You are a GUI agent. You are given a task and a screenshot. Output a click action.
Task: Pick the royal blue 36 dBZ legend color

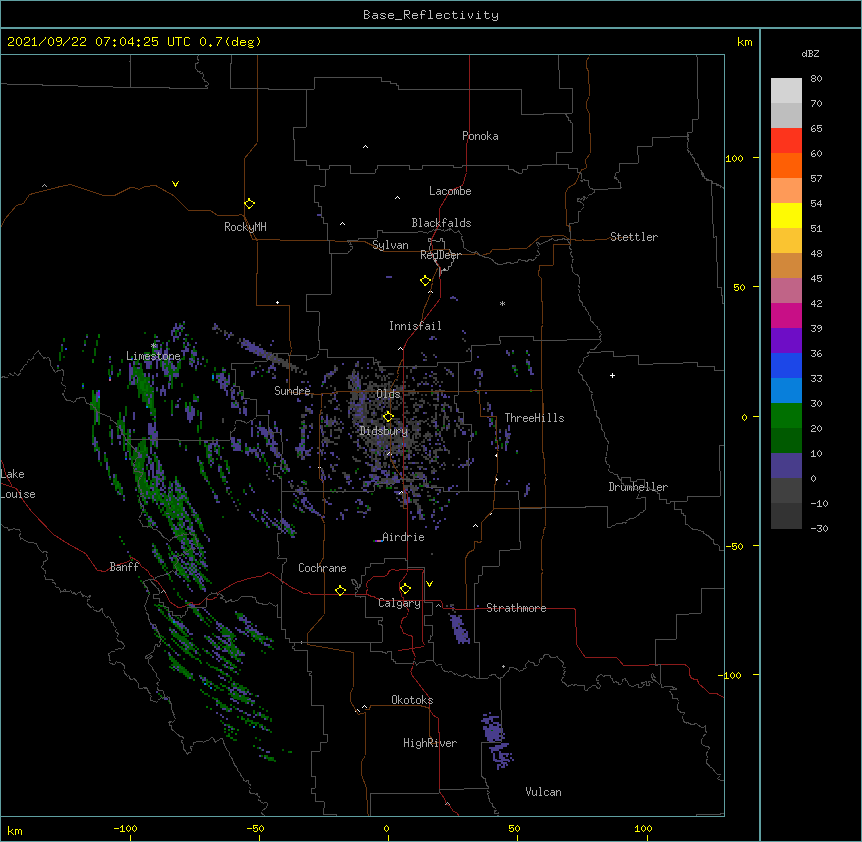[x=786, y=365]
